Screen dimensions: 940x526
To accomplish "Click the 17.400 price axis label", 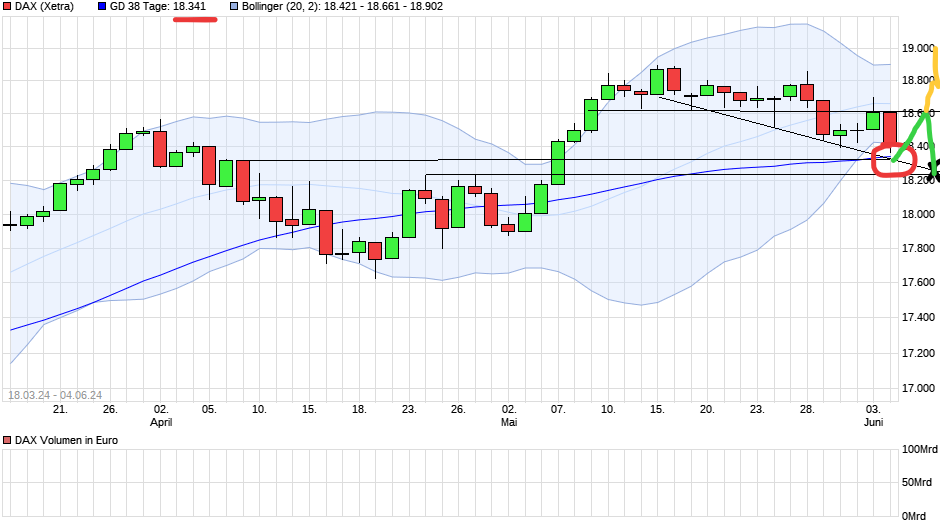I will pos(918,317).
